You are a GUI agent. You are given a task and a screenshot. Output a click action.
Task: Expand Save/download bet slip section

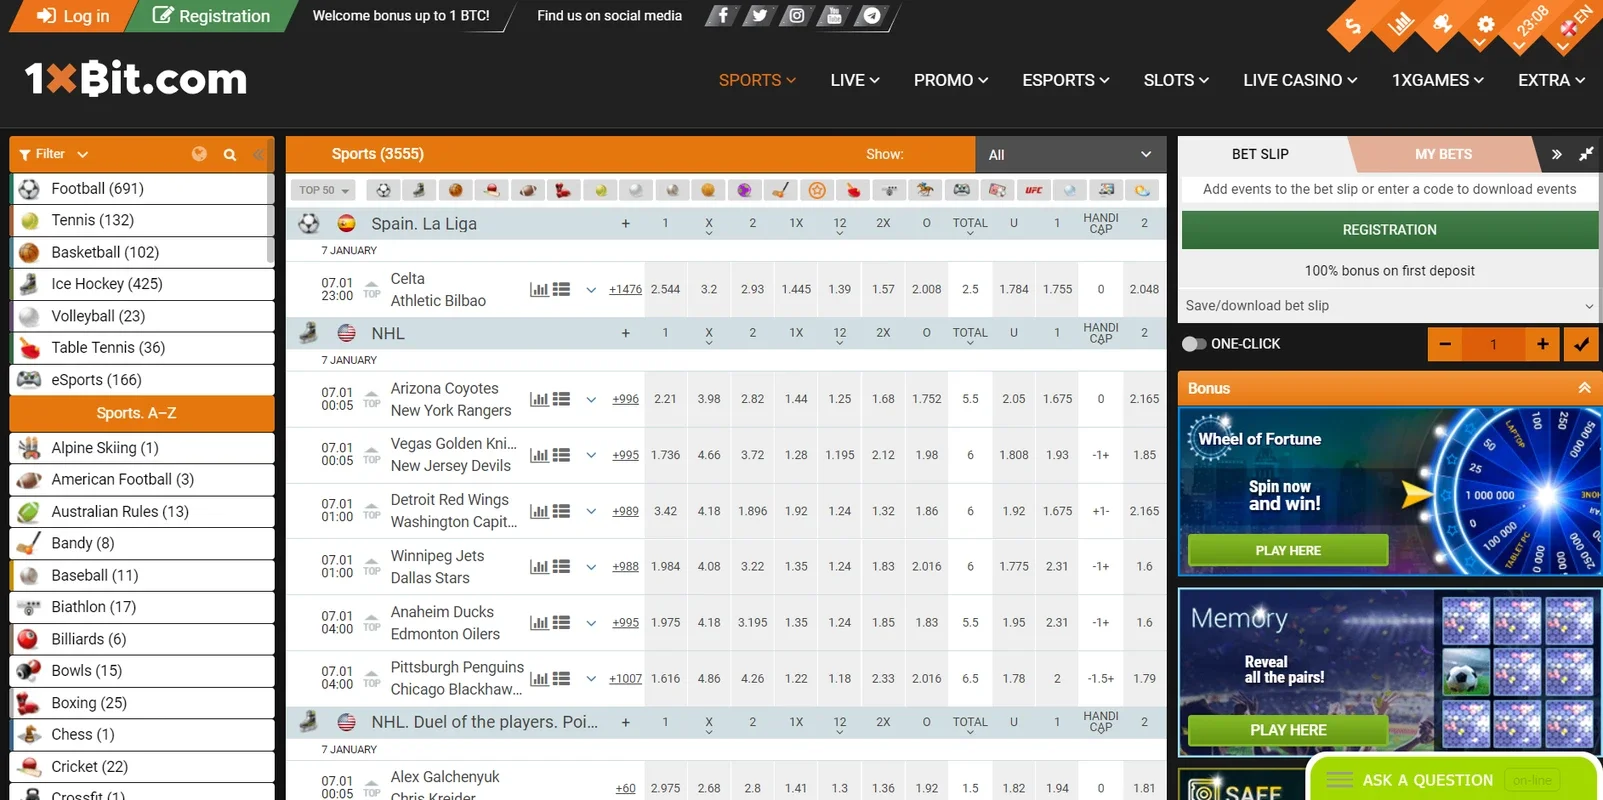pos(1389,306)
